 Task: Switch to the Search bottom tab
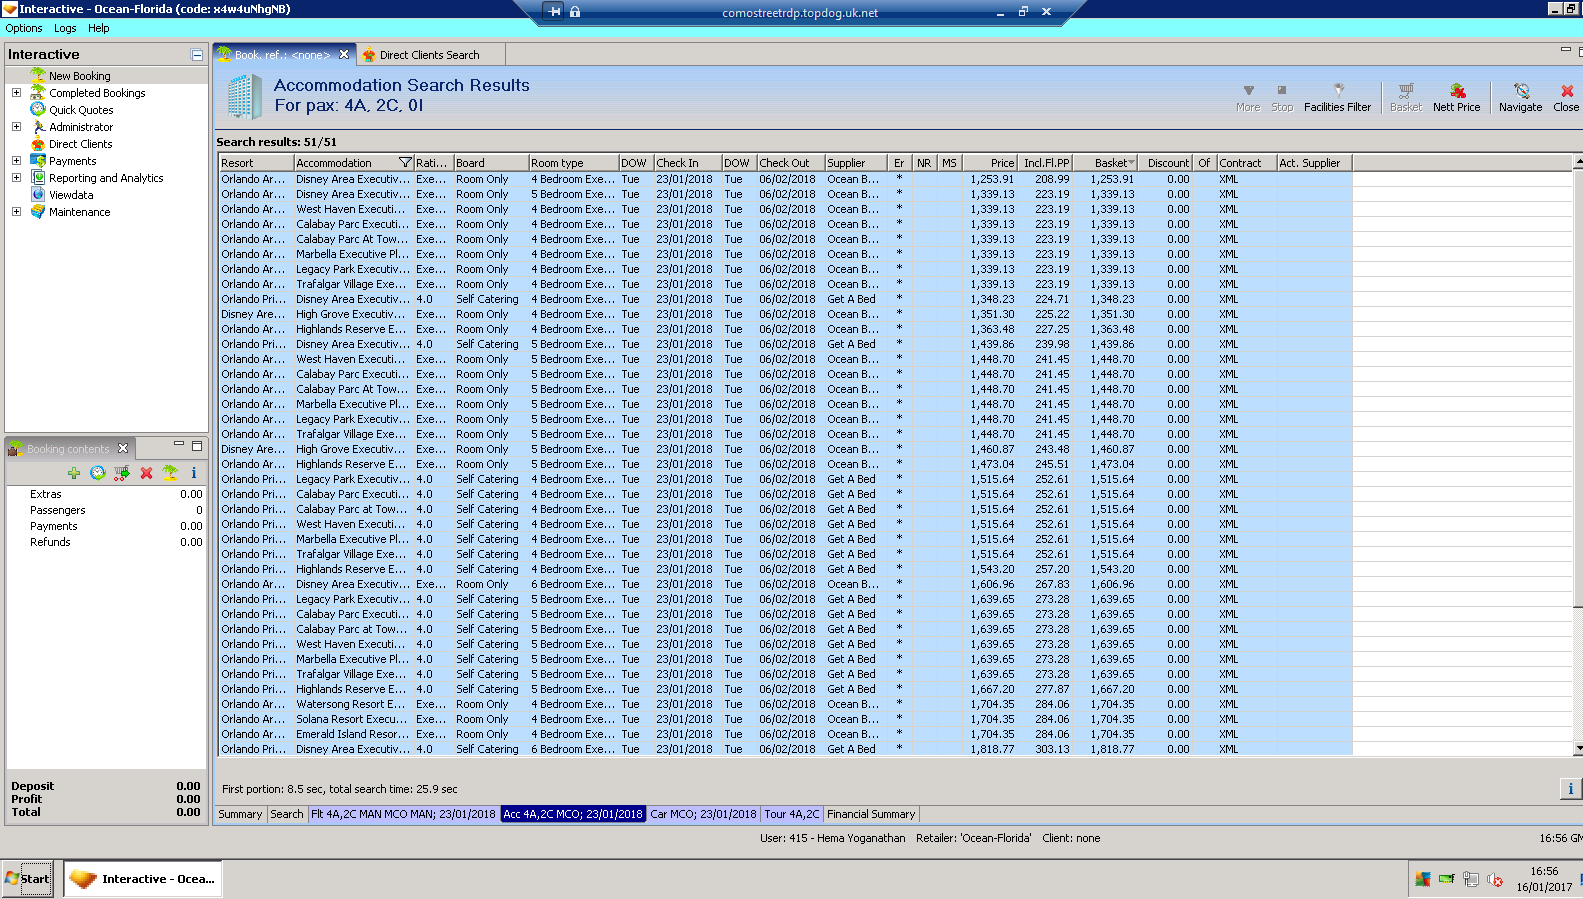point(286,814)
